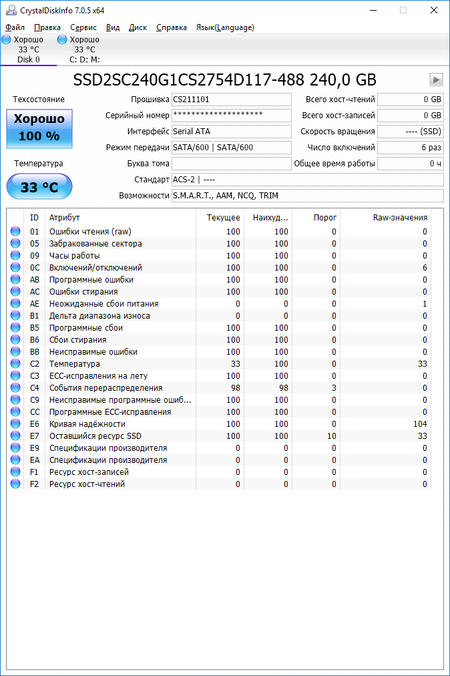Open the Сервис menu

pos(83,28)
